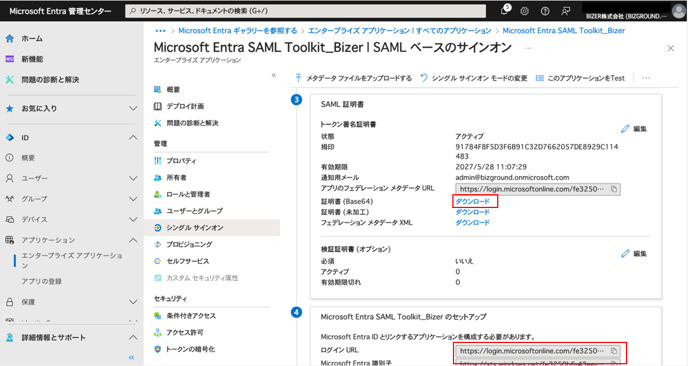Click the ロールと管理者 icon

pos(158,194)
